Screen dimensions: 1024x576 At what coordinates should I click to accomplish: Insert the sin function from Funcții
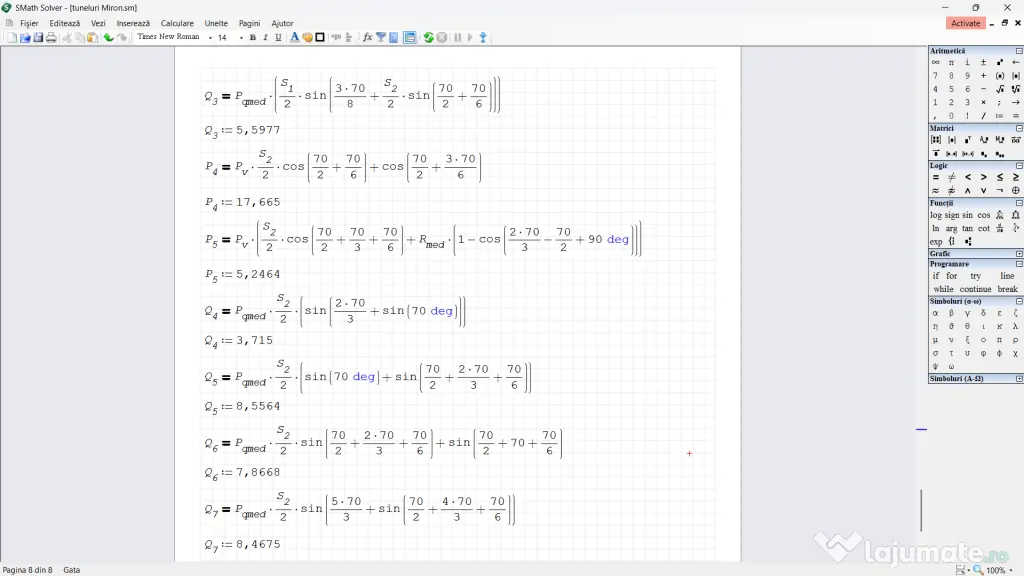(x=967, y=215)
